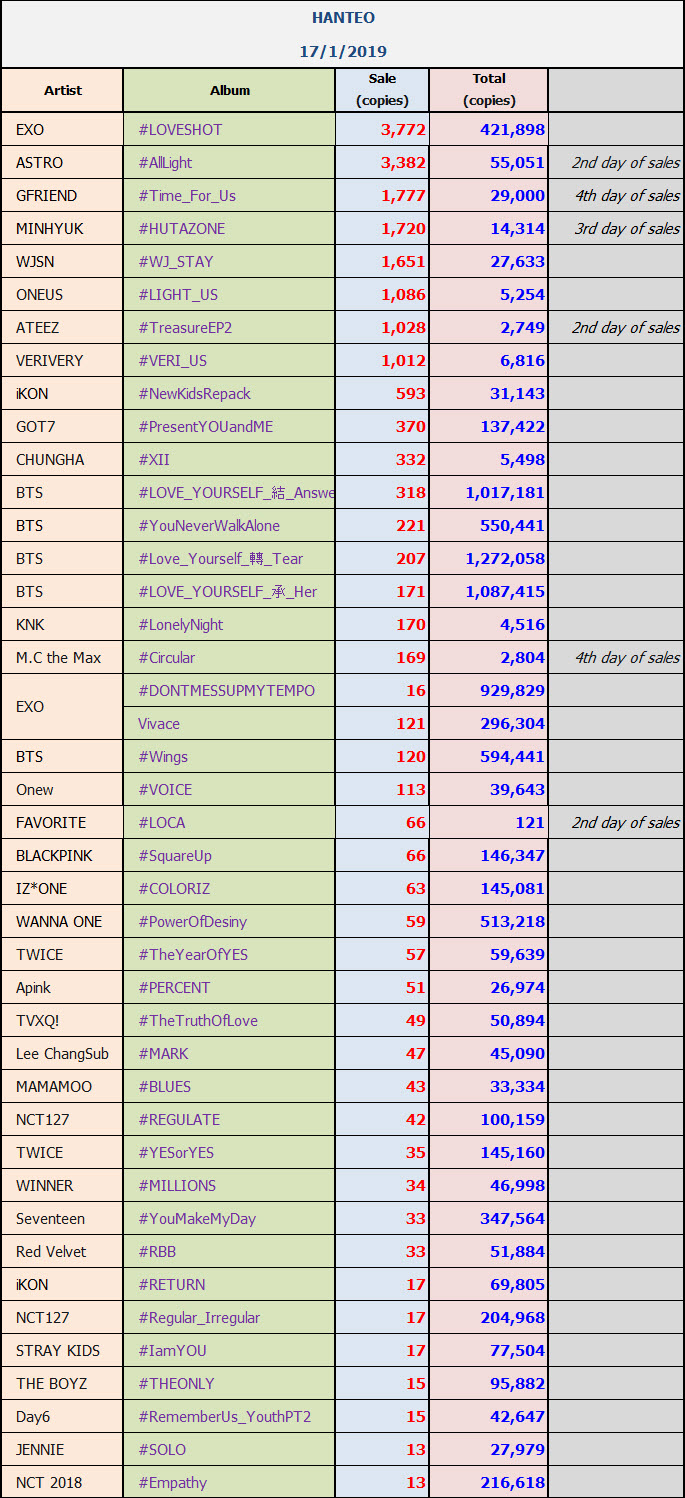Click the total value 1,272,058
This screenshot has height=1498, width=685.
[x=505, y=559]
